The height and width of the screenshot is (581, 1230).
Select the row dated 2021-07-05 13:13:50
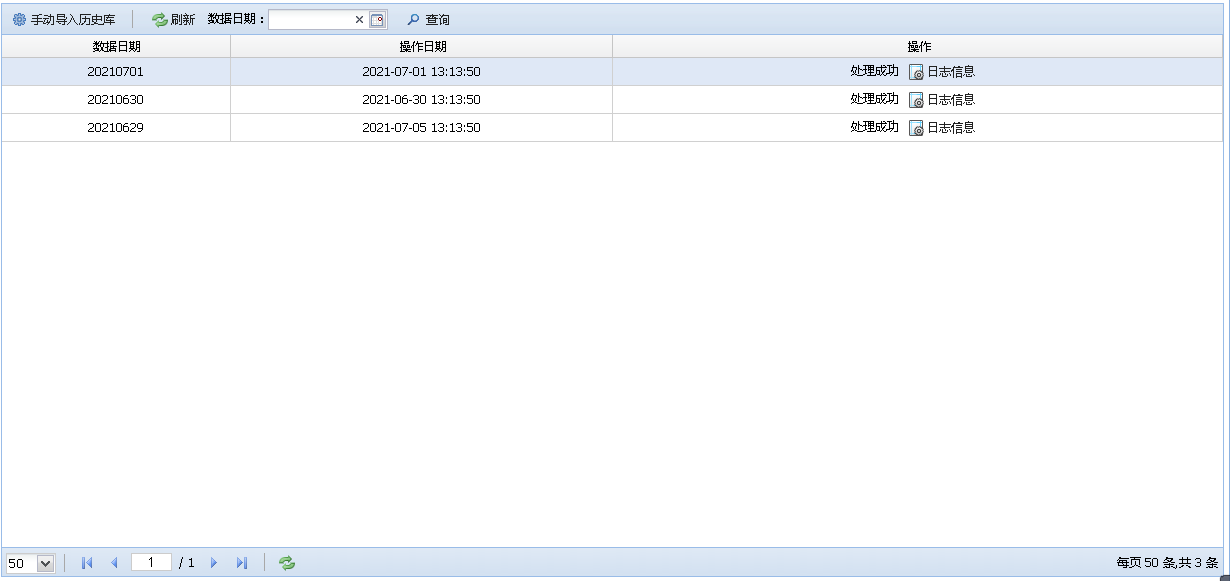(421, 128)
